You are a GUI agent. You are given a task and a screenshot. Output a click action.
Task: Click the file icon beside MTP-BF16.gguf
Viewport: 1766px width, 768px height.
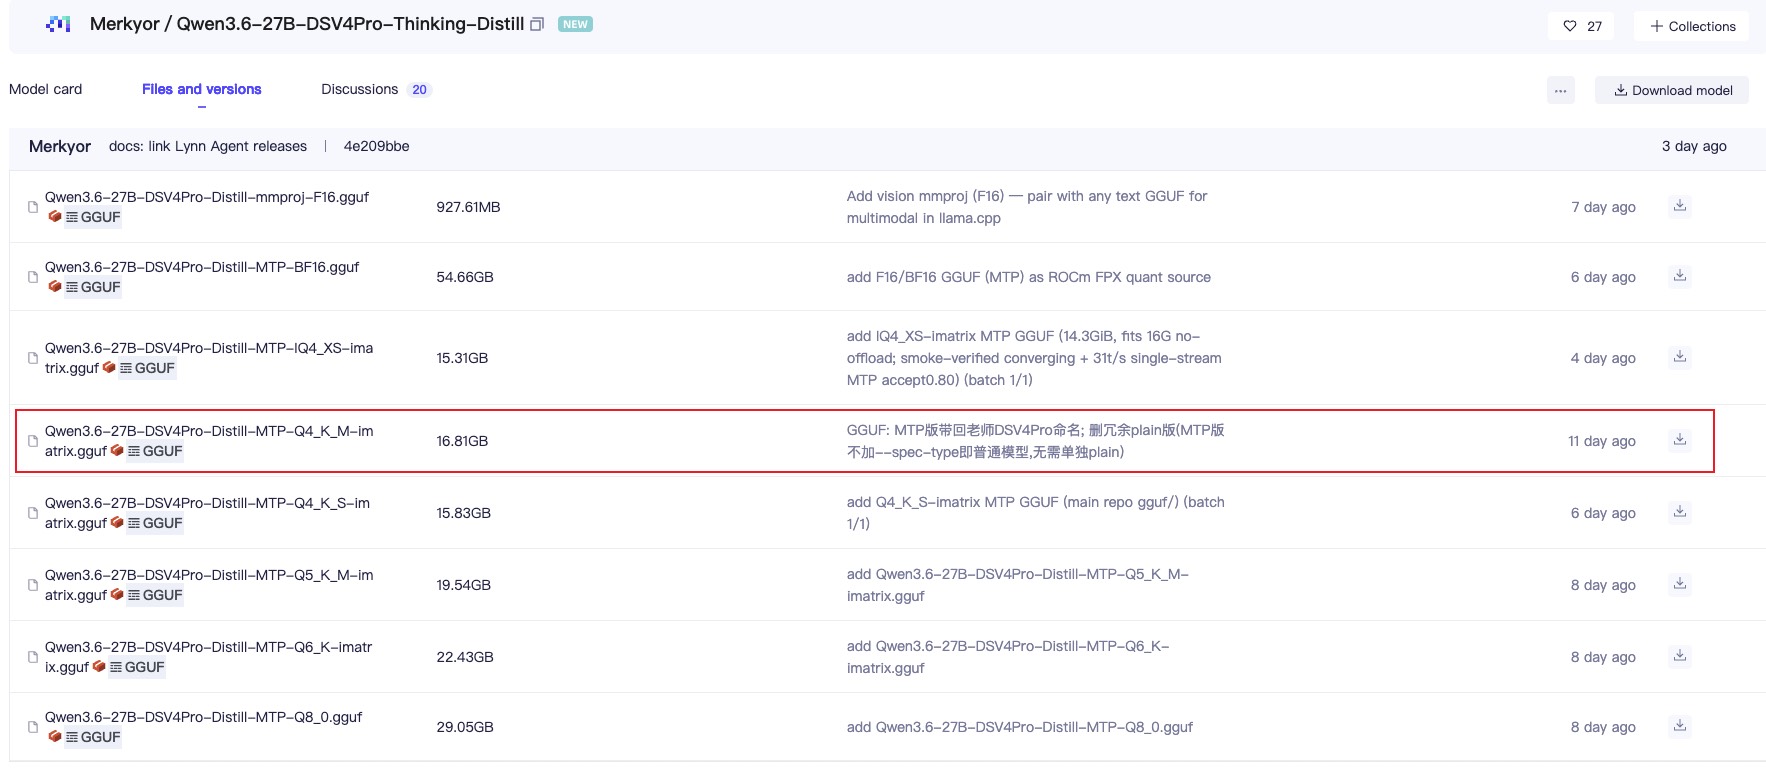point(33,277)
